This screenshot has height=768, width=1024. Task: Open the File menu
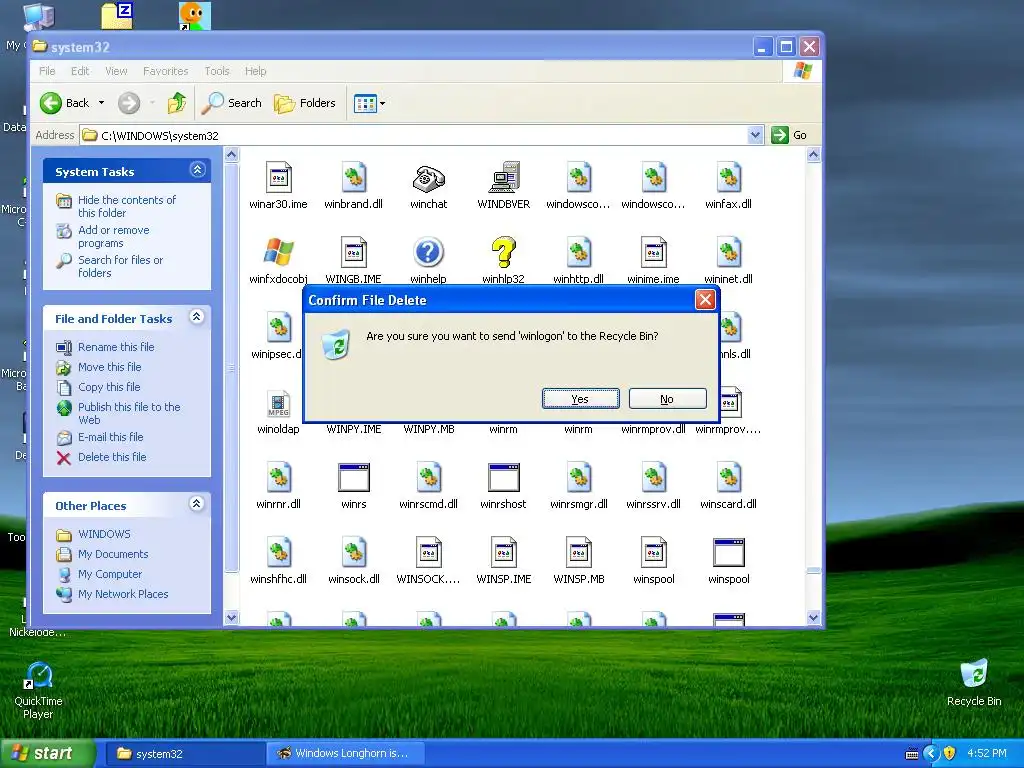47,71
